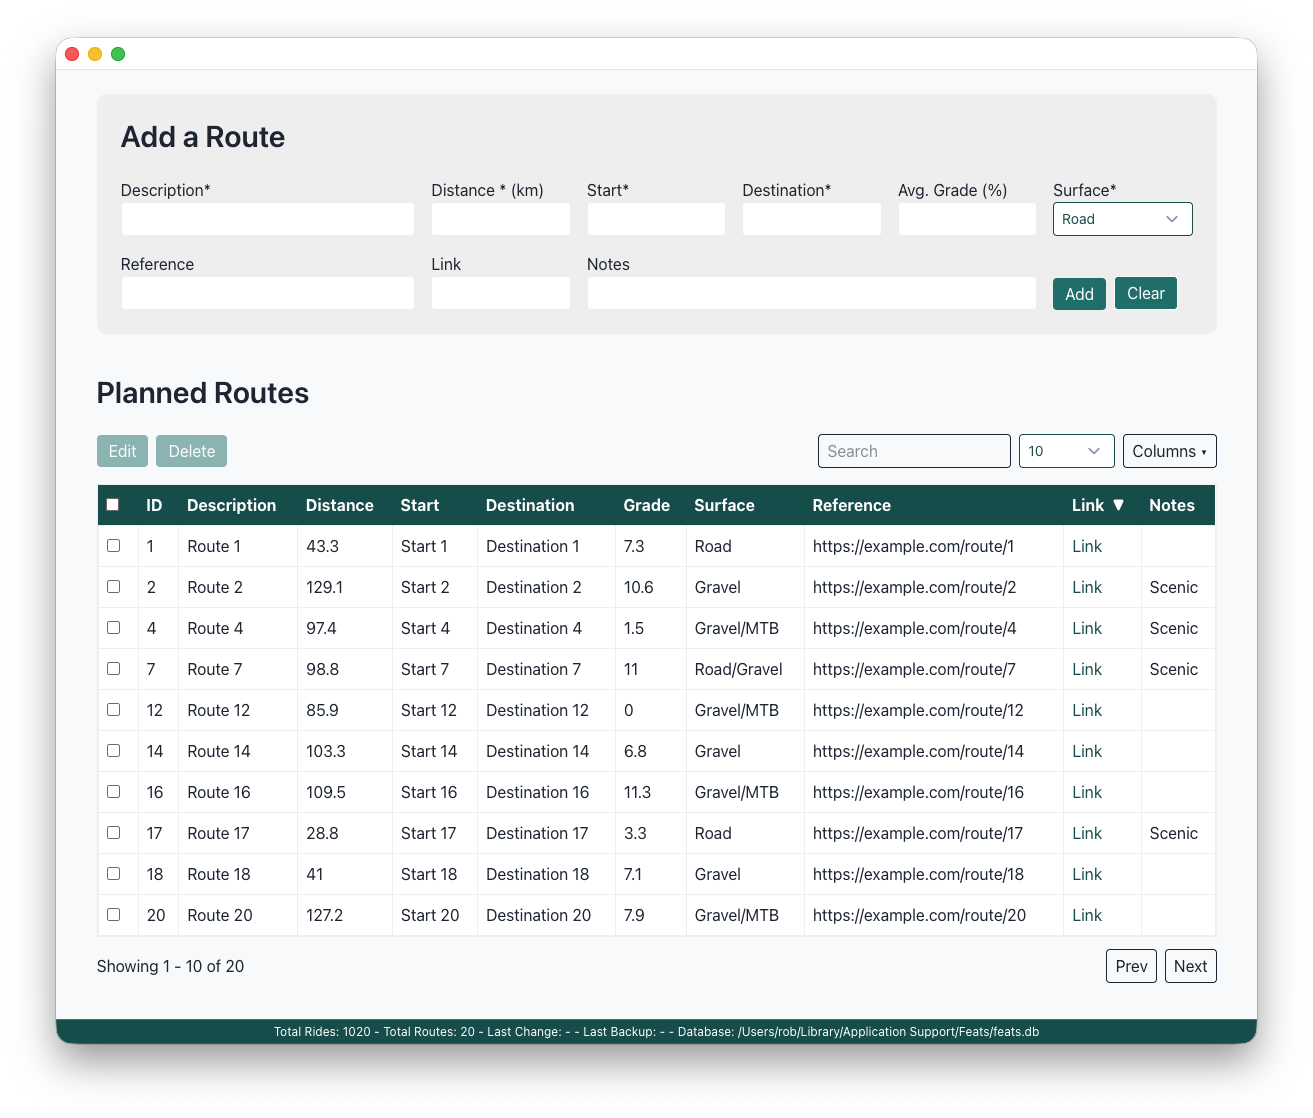Open the Link for Route 7
The height and width of the screenshot is (1118, 1313).
(1087, 669)
